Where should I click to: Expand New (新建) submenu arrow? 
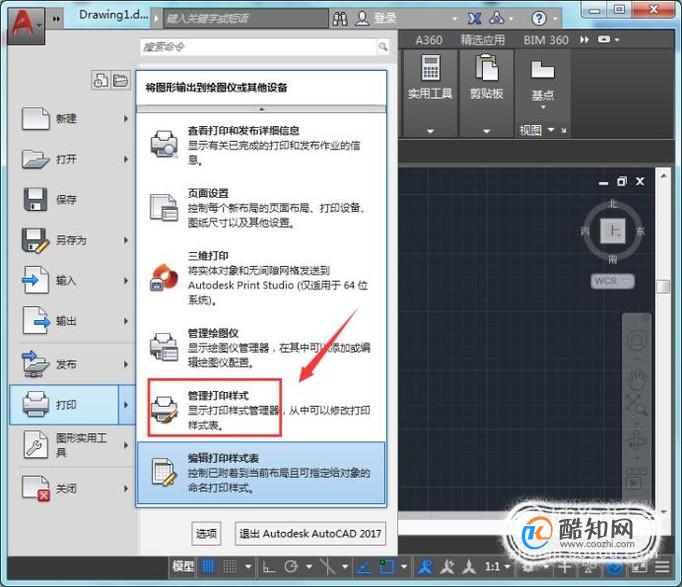(x=126, y=119)
